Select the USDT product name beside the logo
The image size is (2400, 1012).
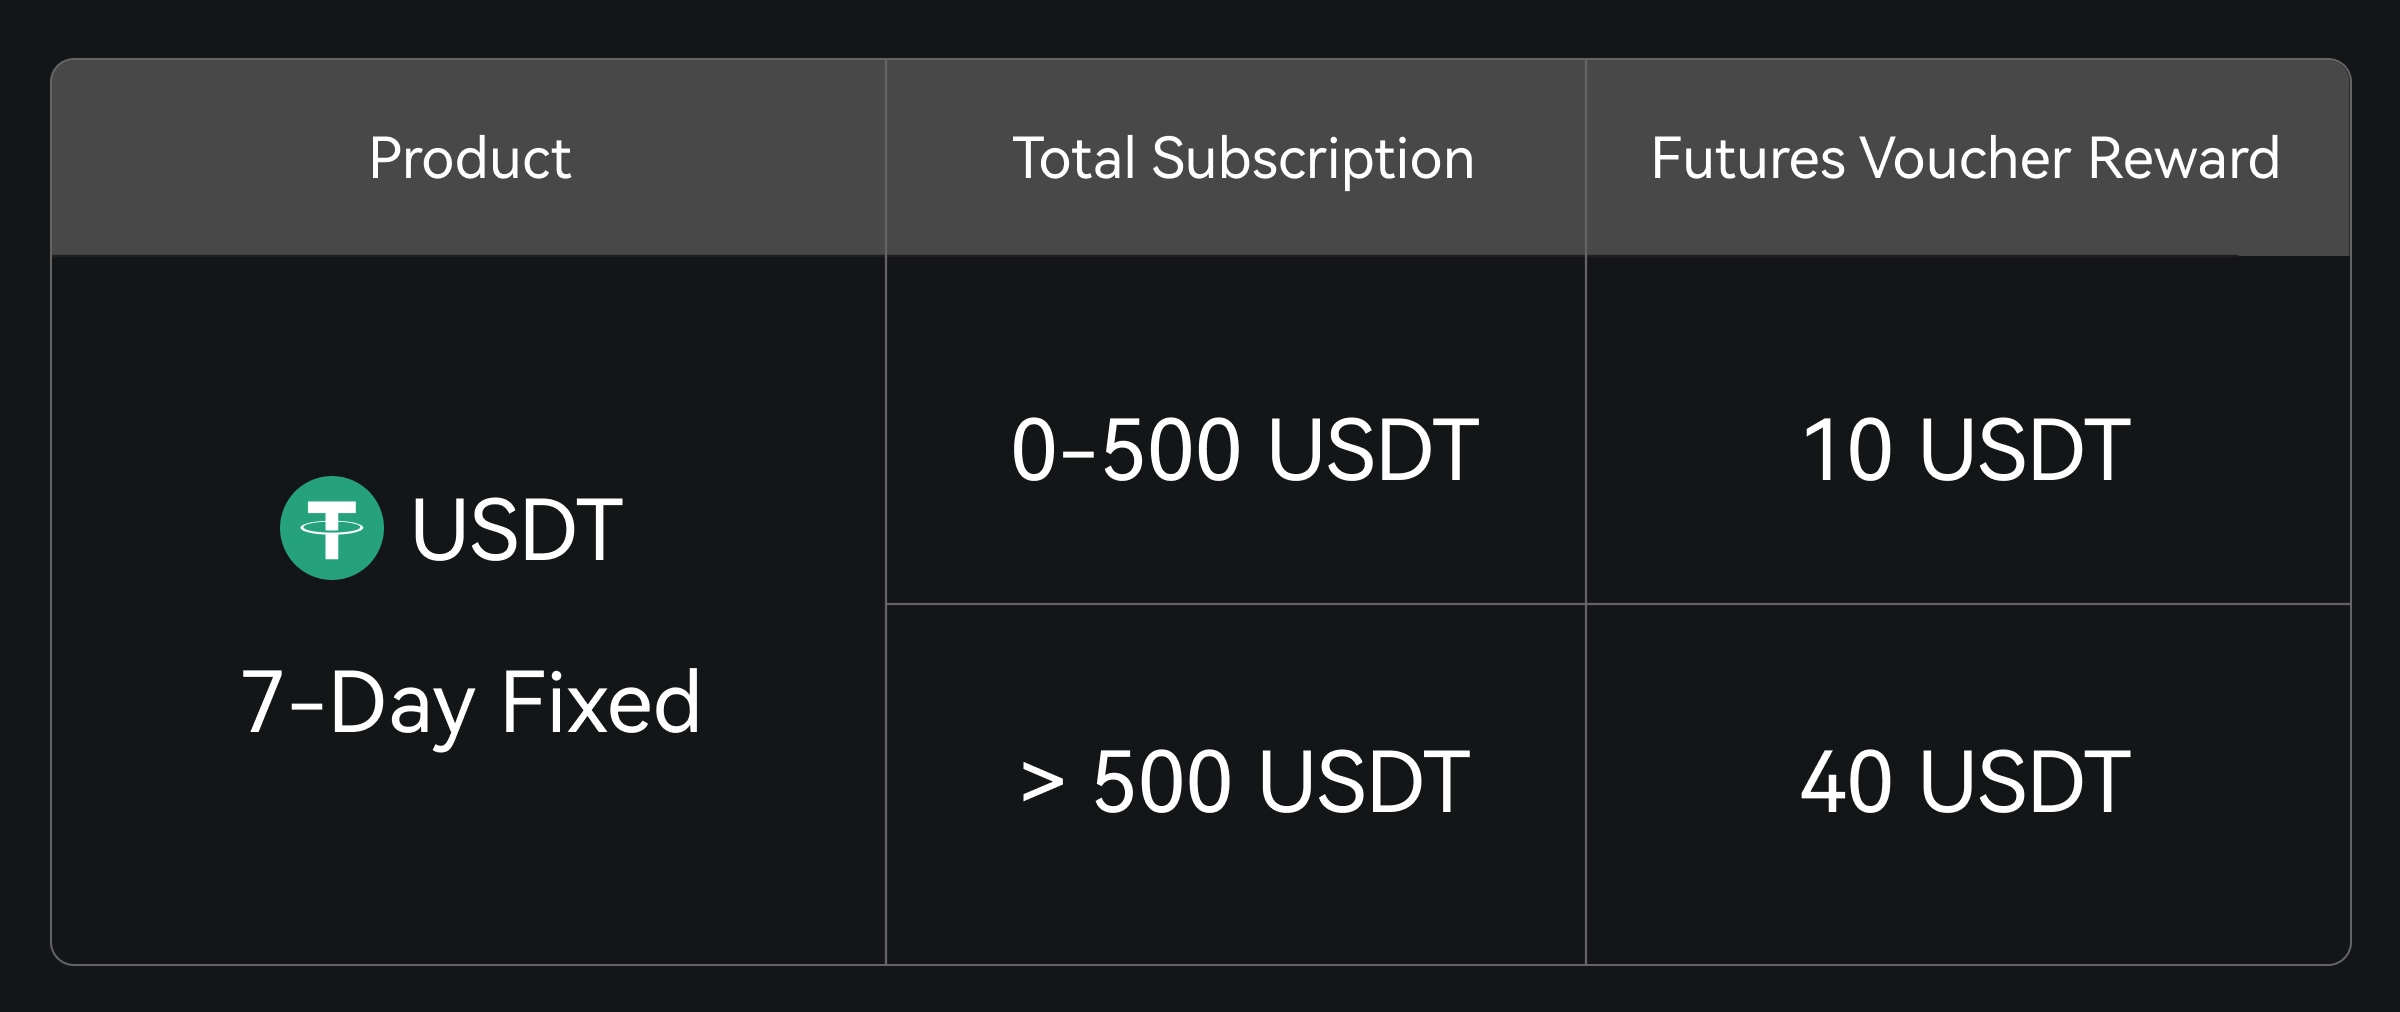tap(517, 529)
